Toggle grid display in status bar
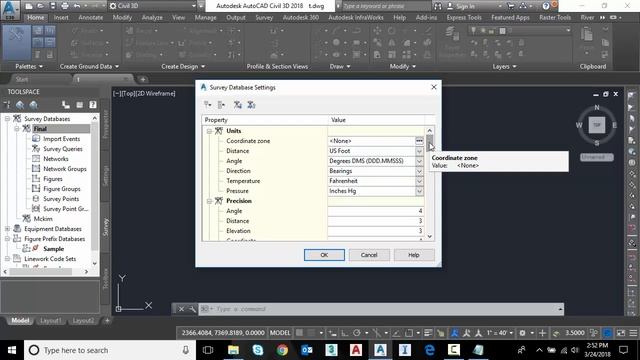This screenshot has width=640, height=360. click(300, 333)
